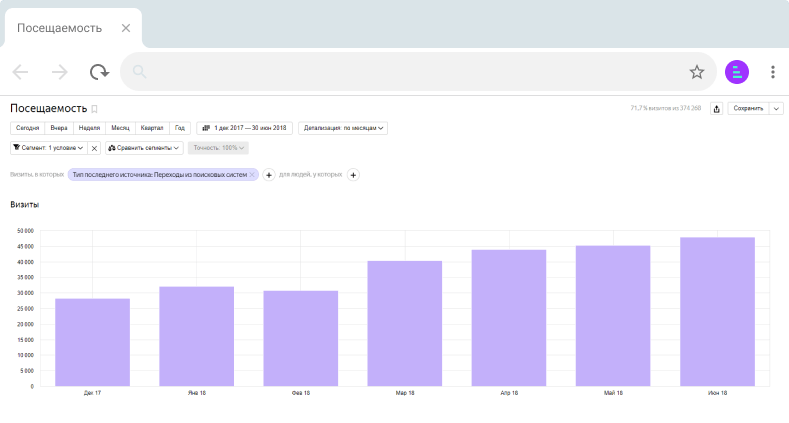Expand the arrow next to the Сохранить button

click(776, 109)
